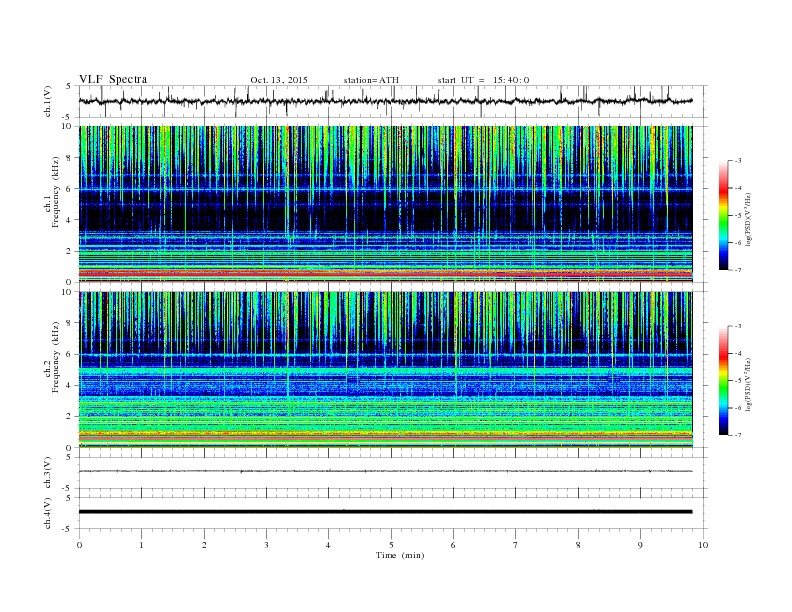Click the "1" tick label on the time axis

(x=141, y=545)
